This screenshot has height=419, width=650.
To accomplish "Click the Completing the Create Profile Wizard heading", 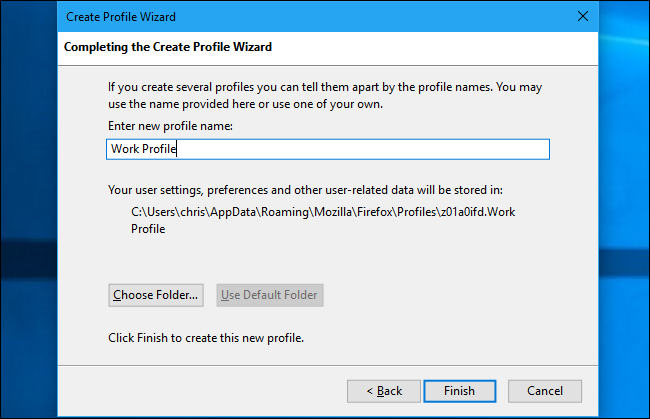I will [x=168, y=47].
